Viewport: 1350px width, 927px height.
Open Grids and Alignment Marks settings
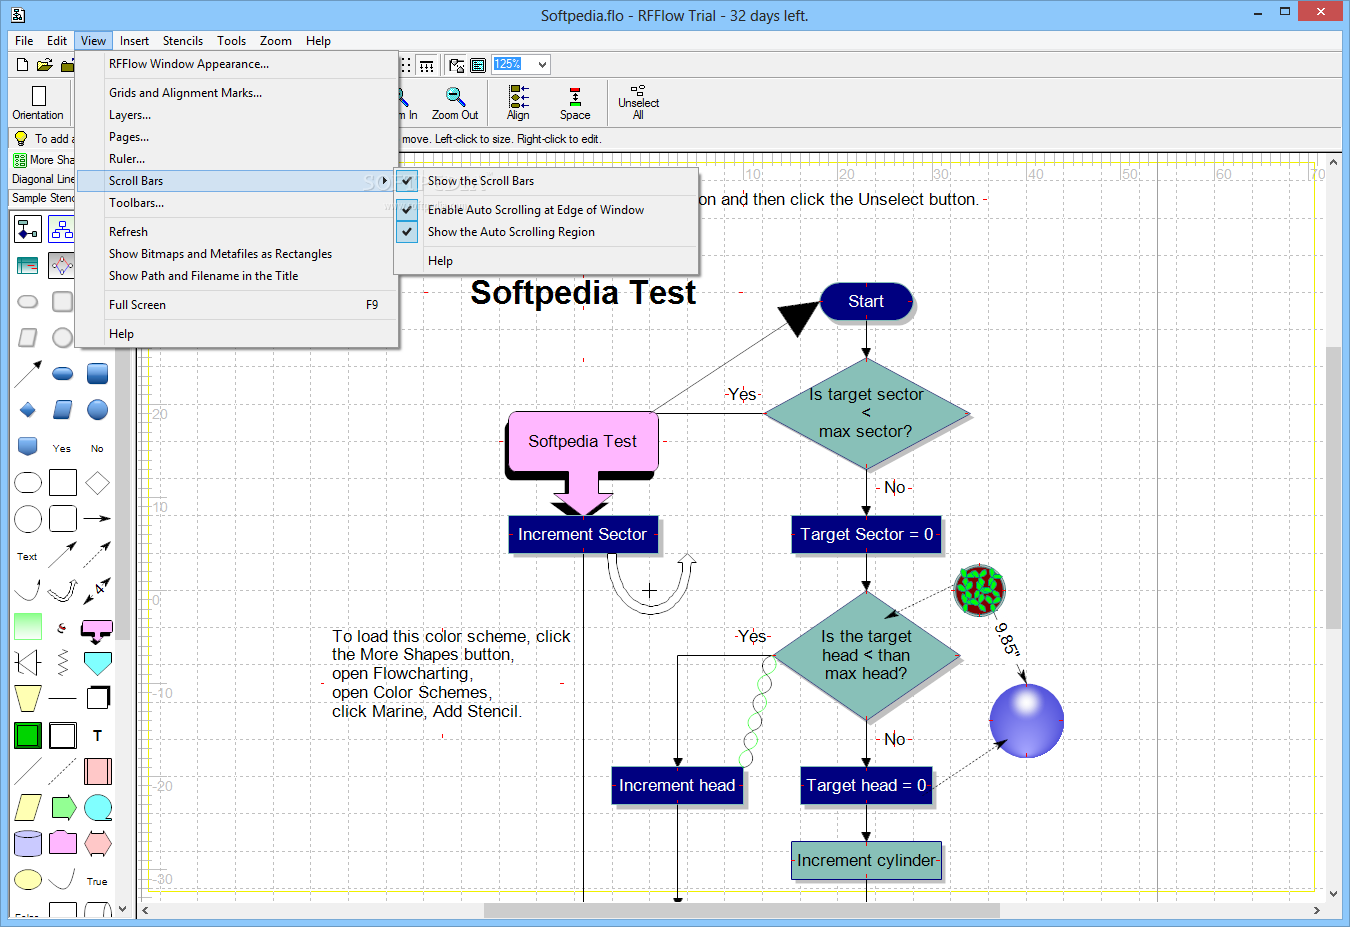[237, 93]
